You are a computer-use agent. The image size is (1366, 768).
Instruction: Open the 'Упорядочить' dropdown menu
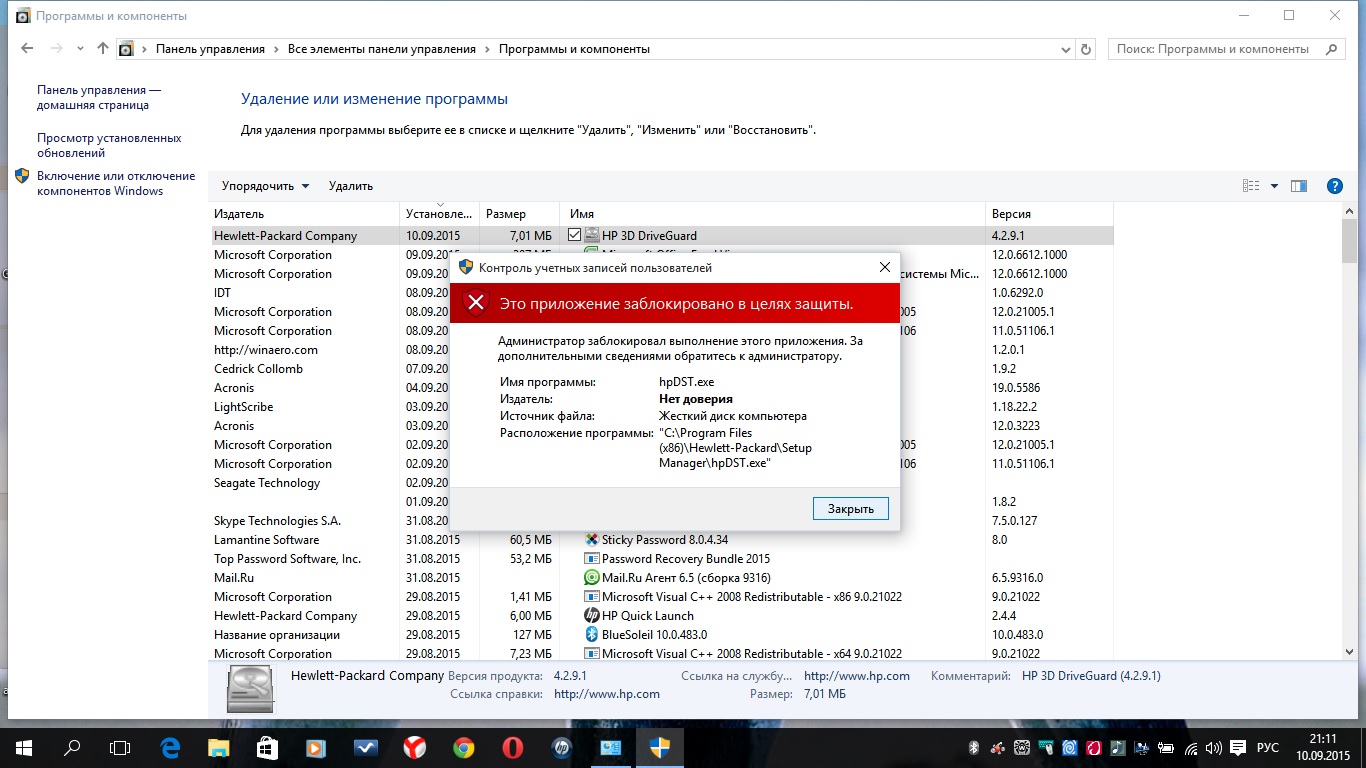coord(265,186)
